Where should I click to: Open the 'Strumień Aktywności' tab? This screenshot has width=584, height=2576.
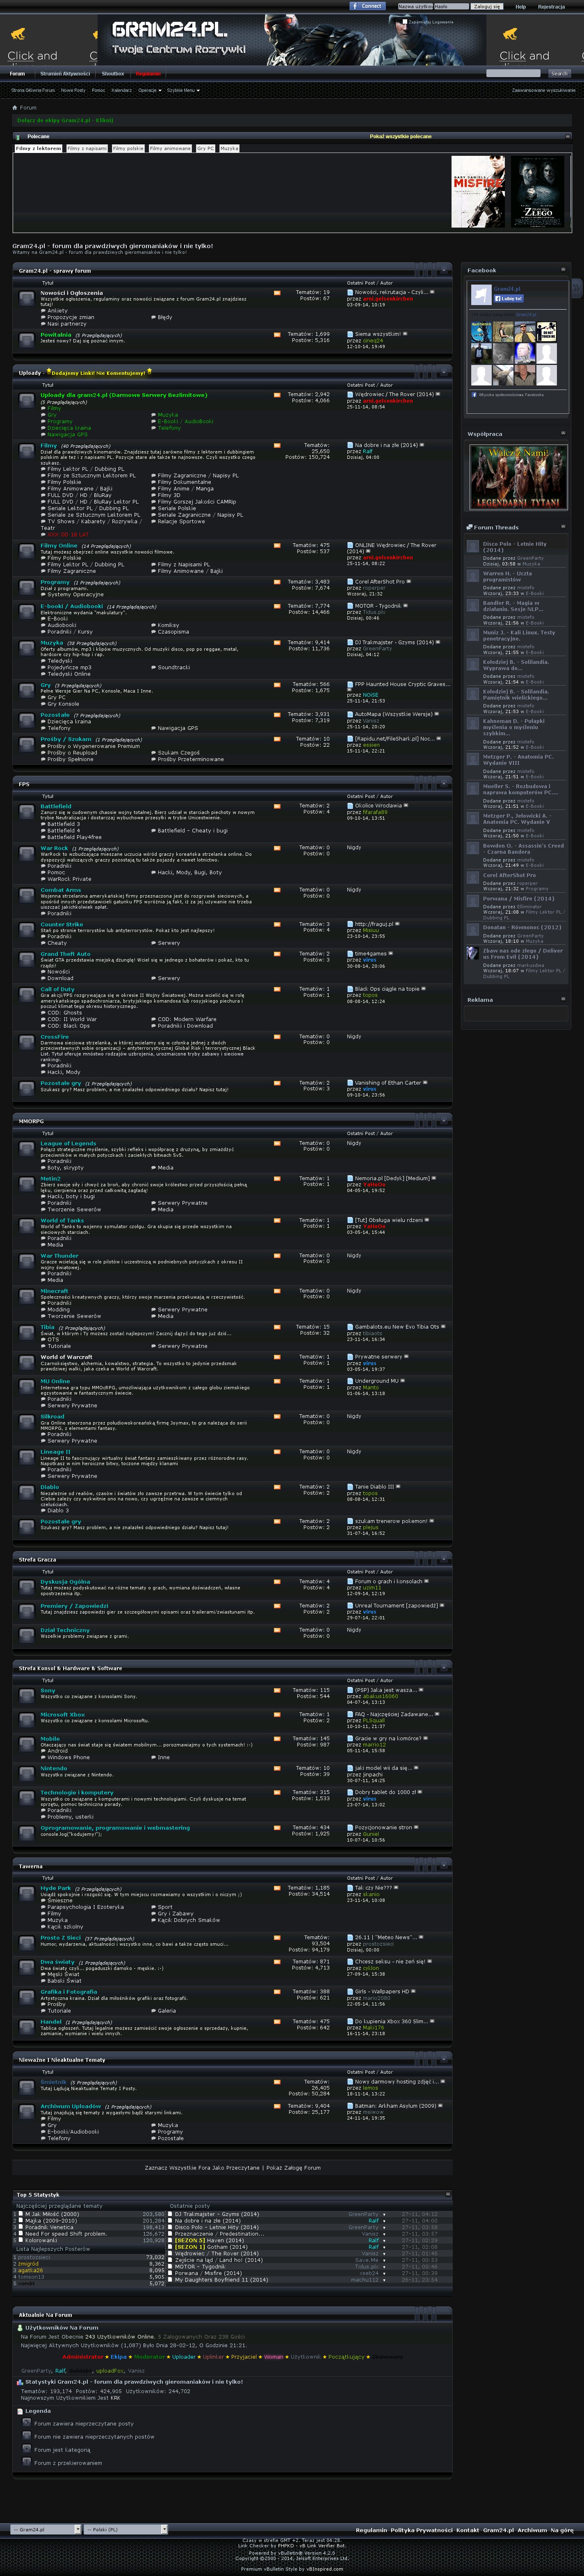point(64,73)
